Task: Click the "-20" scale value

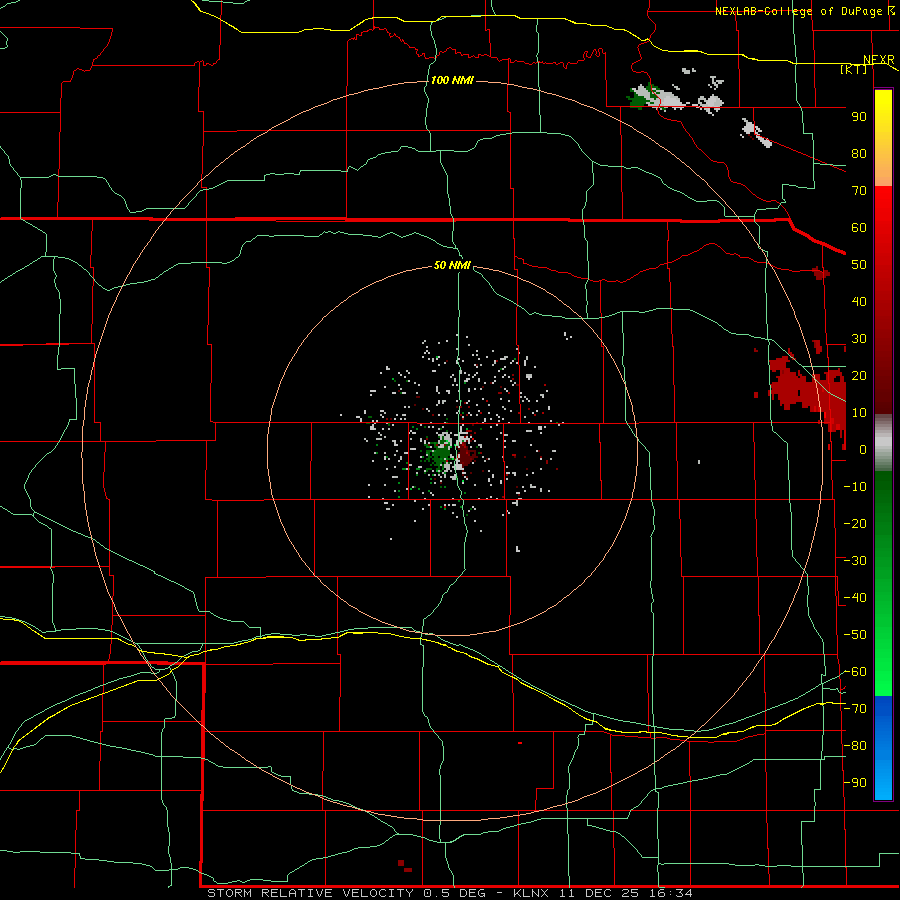Action: click(x=855, y=524)
